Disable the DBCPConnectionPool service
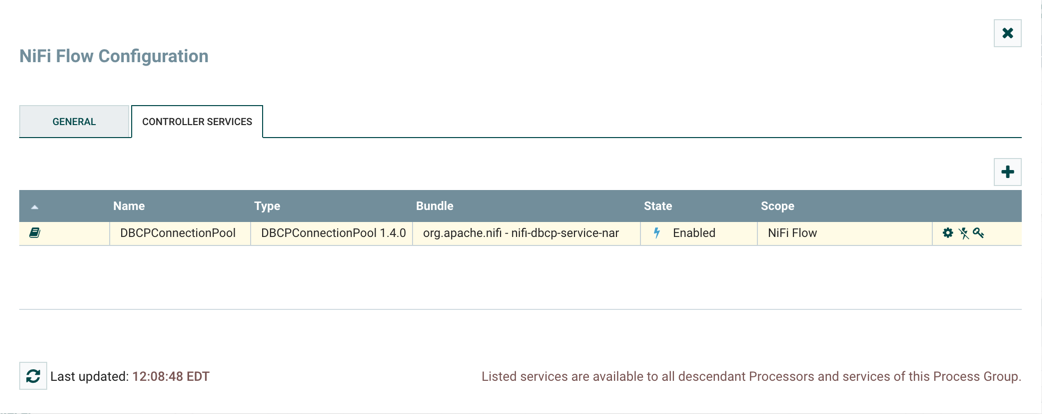 tap(963, 233)
